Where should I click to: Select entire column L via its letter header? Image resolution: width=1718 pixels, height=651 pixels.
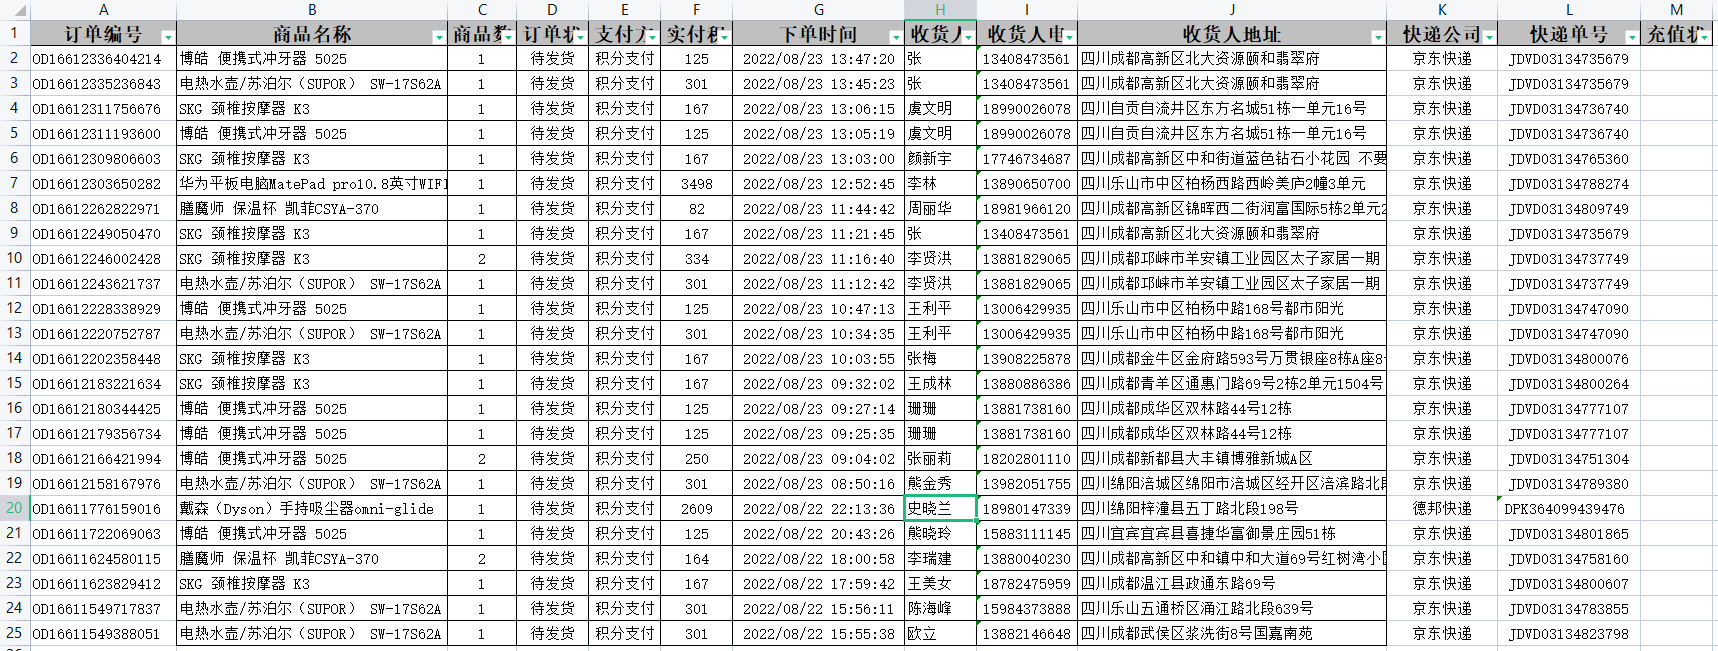tap(1569, 10)
